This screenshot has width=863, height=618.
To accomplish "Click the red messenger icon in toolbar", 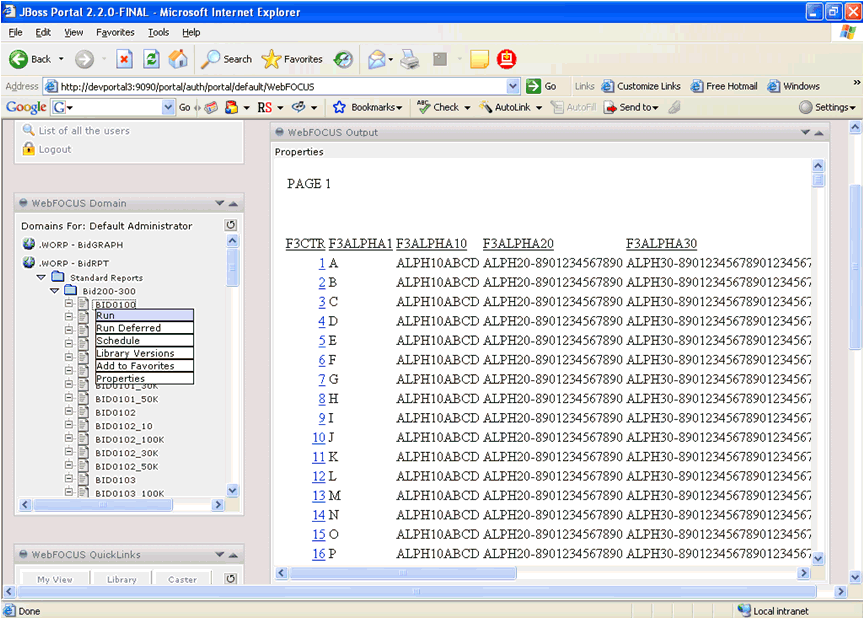I will pos(506,59).
